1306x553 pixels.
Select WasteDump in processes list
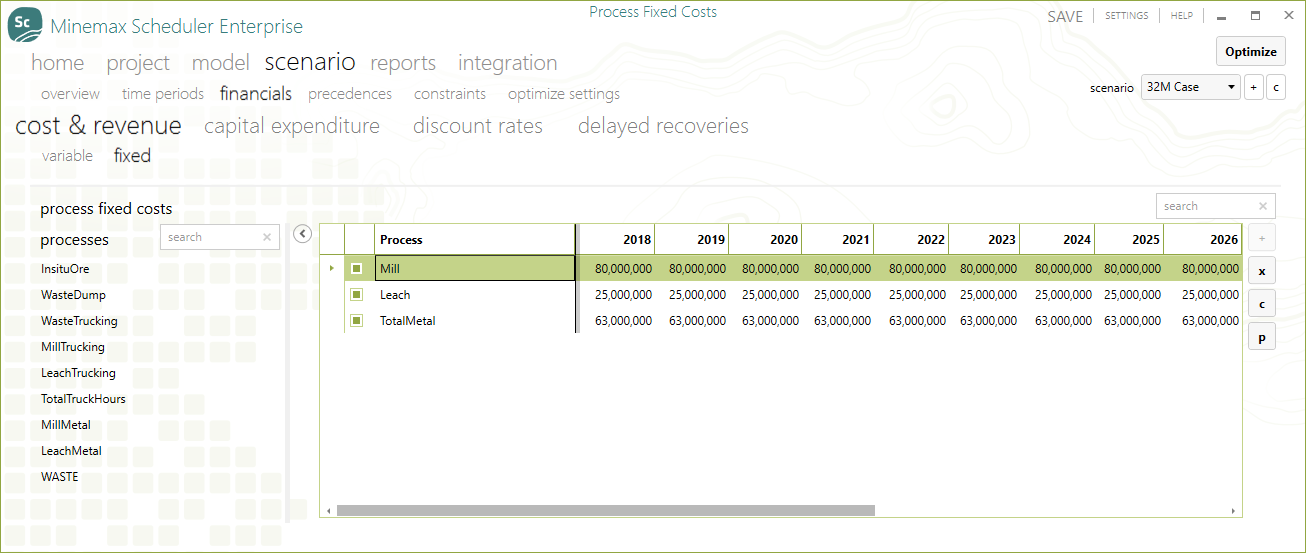click(73, 295)
